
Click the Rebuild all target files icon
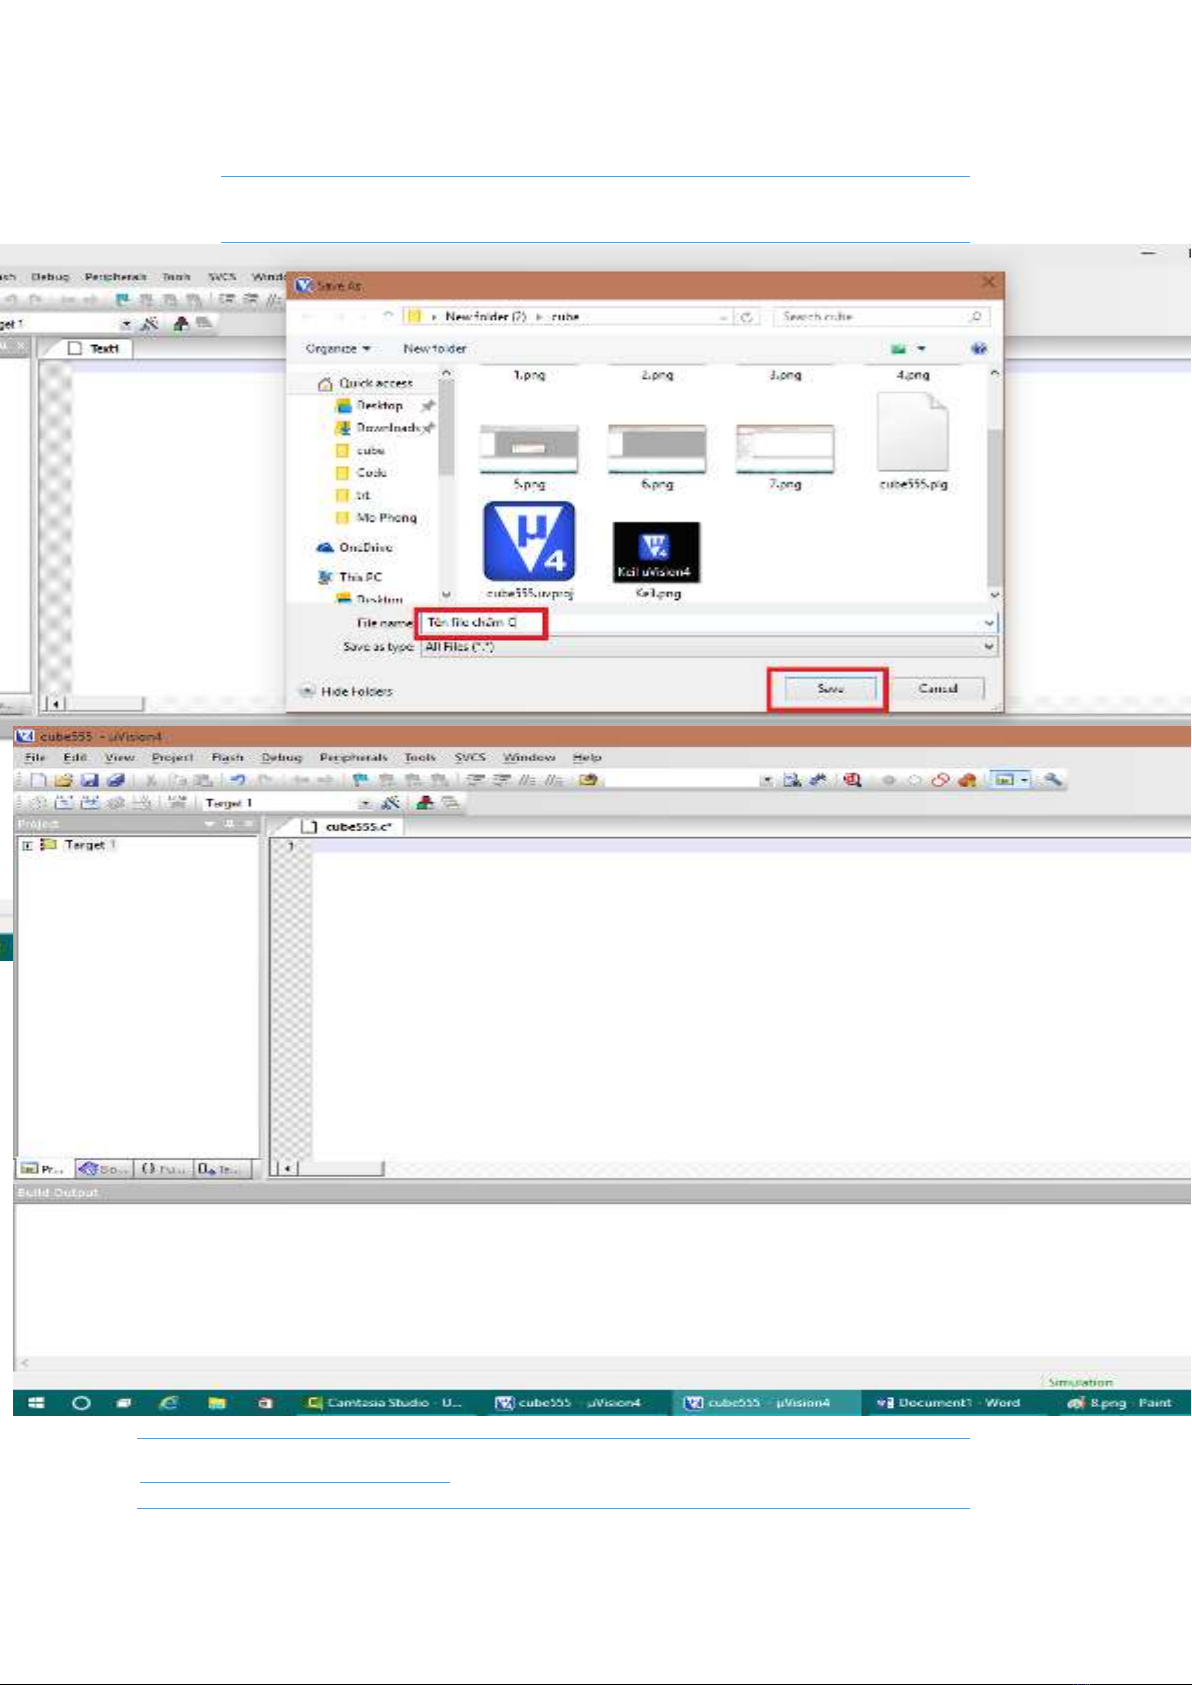pos(89,802)
